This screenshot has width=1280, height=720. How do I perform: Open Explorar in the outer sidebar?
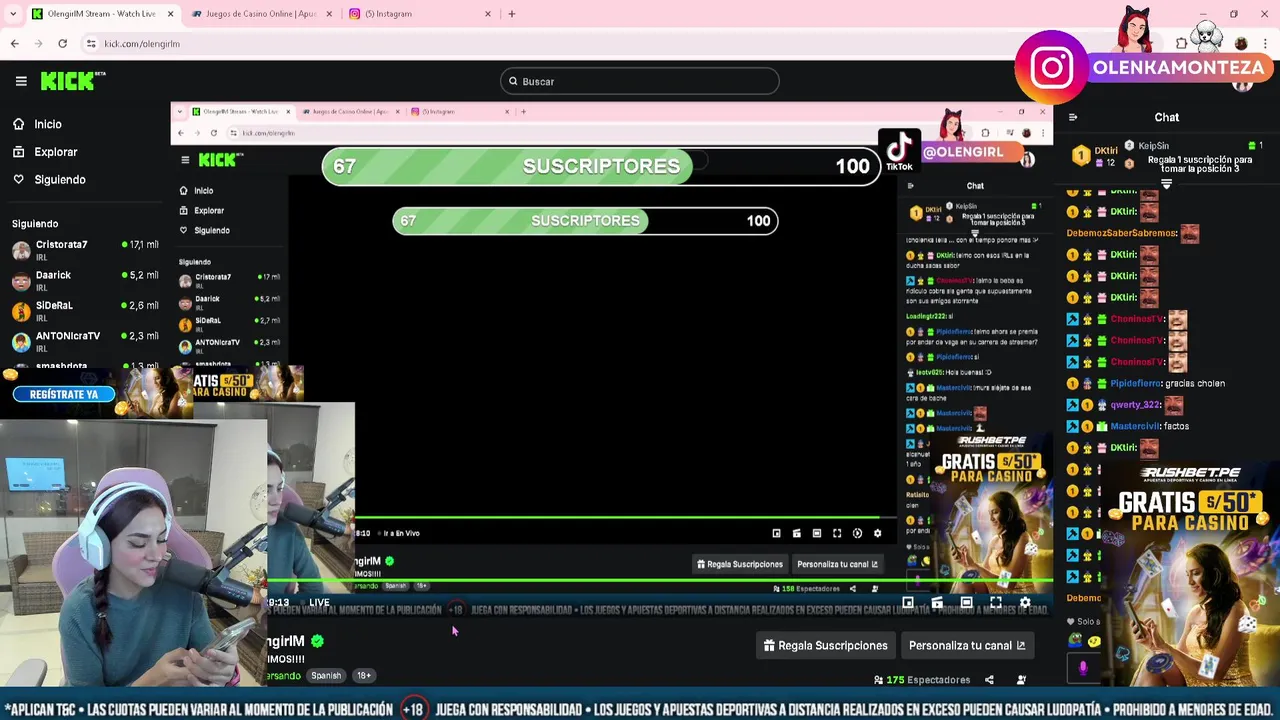pyautogui.click(x=45, y=152)
